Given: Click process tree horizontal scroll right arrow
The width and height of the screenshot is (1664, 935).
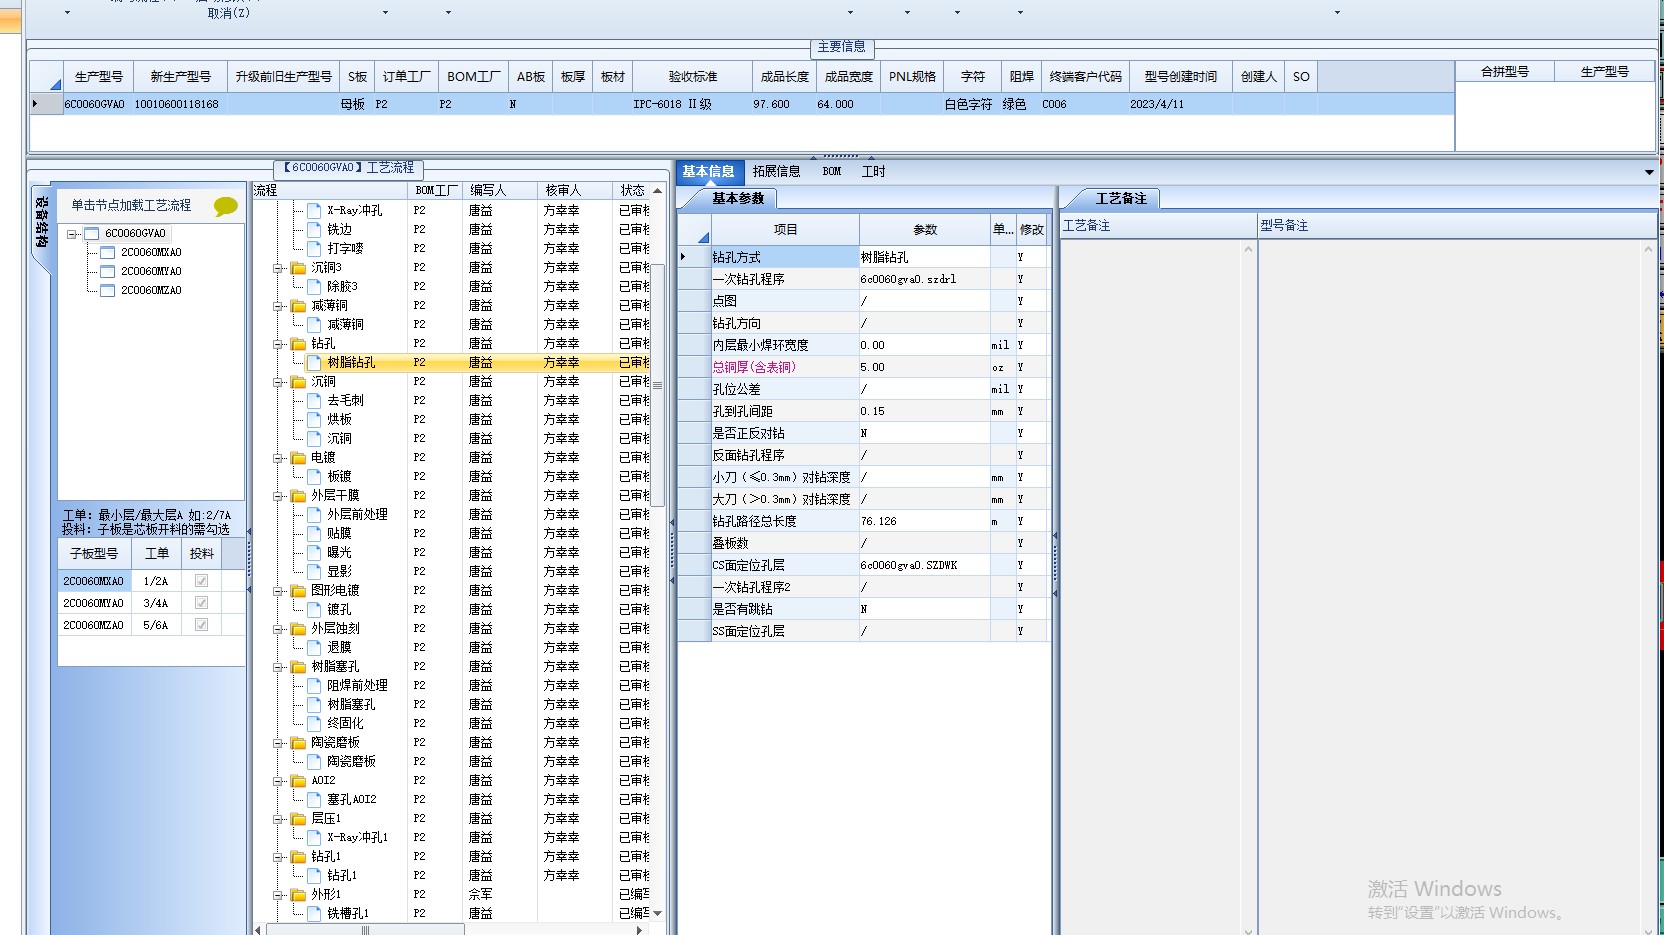Looking at the screenshot, I should pyautogui.click(x=639, y=930).
